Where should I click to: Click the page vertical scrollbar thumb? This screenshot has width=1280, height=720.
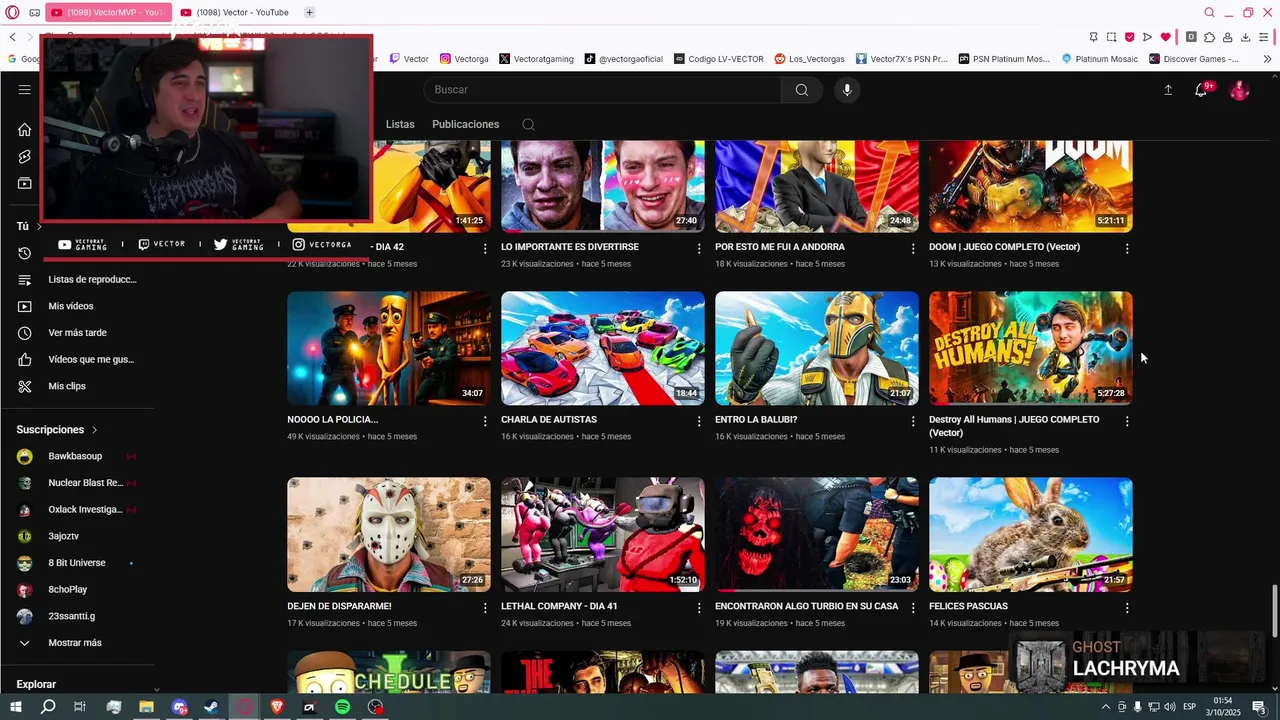[1274, 610]
